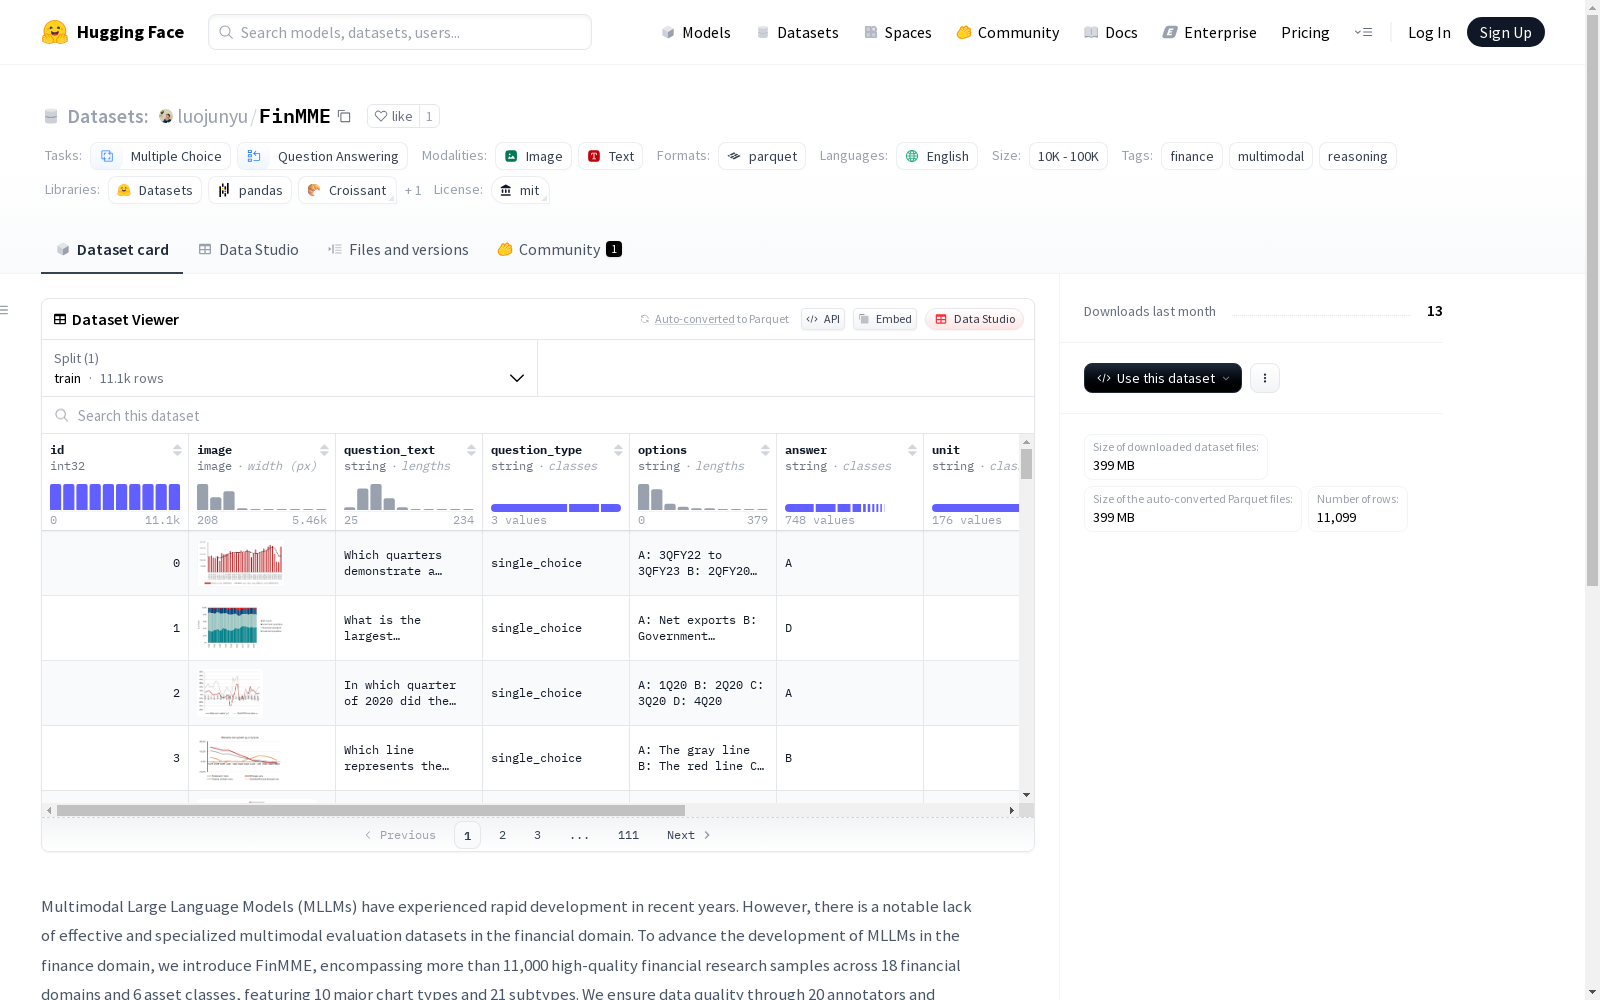Open Models in the top navigation
The width and height of the screenshot is (1600, 1000).
(x=696, y=32)
